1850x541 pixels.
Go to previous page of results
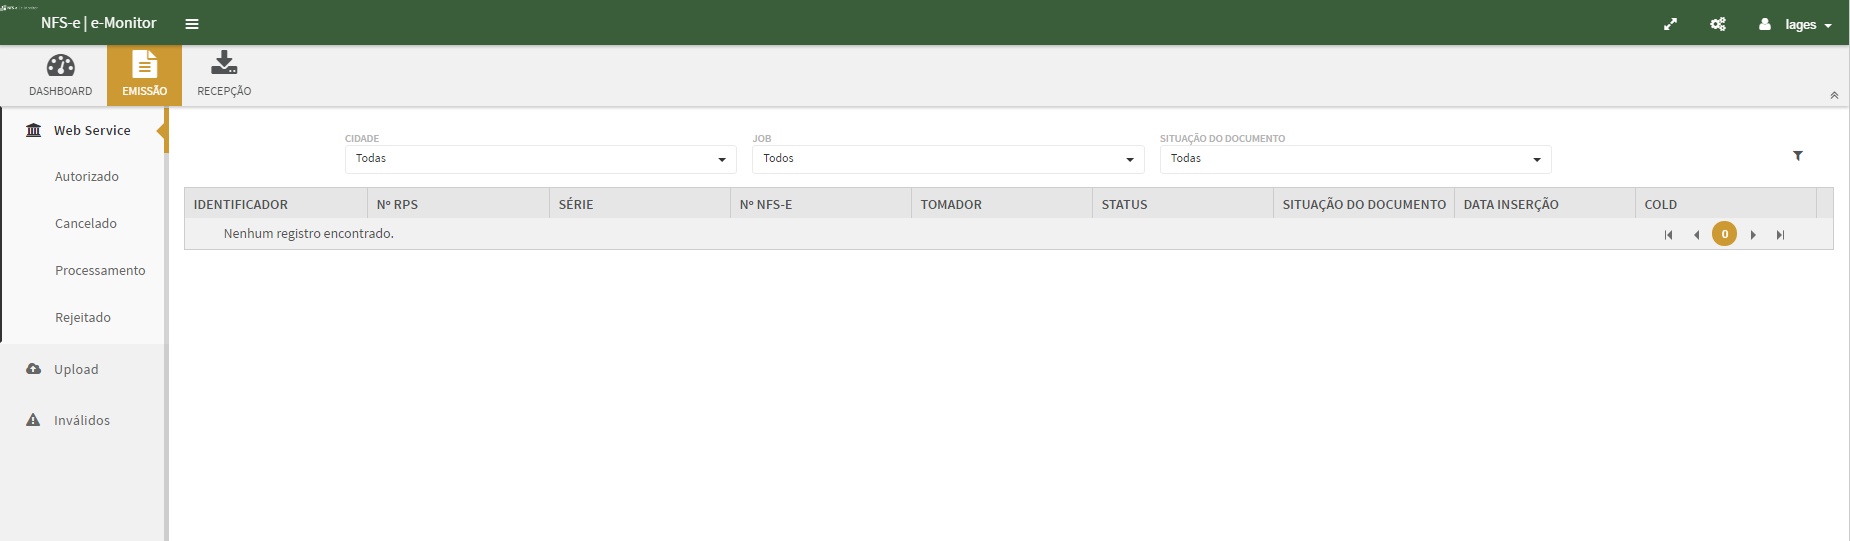(x=1696, y=235)
